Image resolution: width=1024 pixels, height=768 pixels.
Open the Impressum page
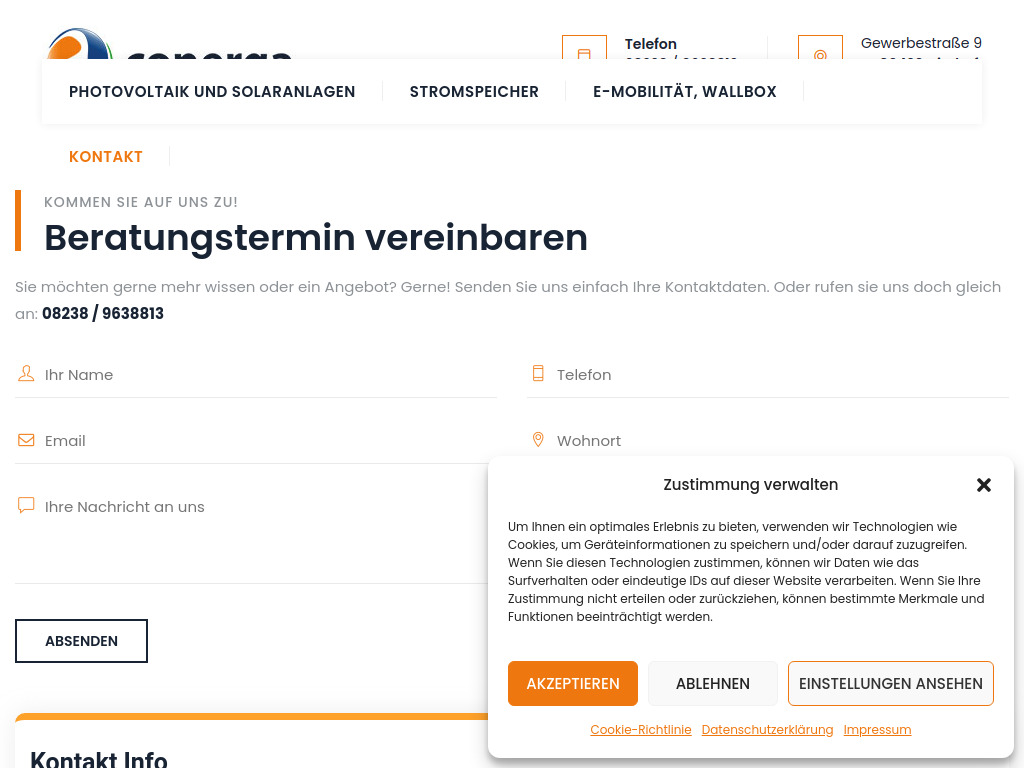tap(877, 729)
